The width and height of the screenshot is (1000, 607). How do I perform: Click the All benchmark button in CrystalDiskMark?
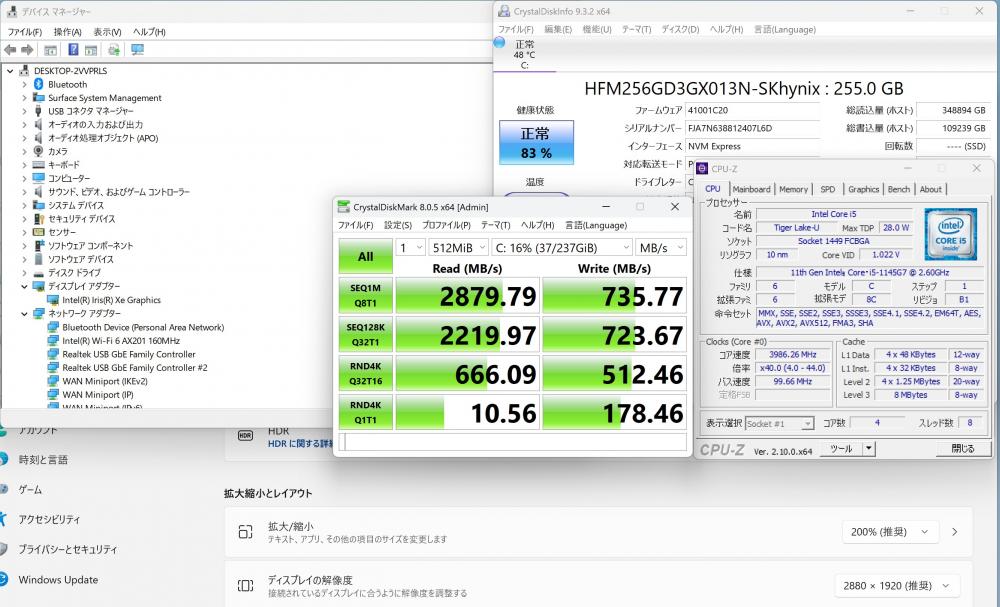click(x=365, y=256)
